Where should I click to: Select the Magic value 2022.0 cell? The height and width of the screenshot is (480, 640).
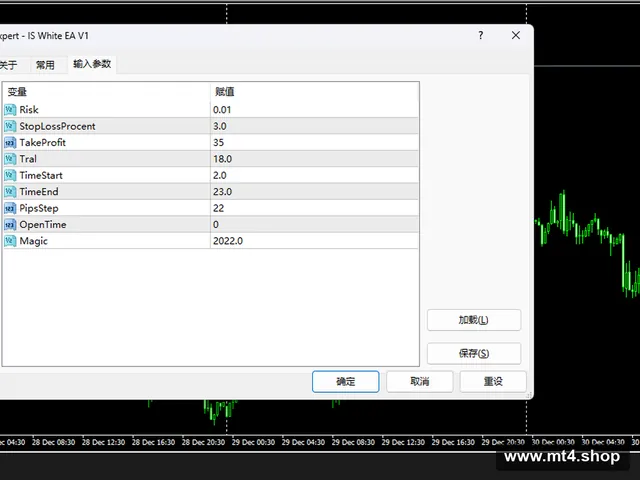(314, 241)
